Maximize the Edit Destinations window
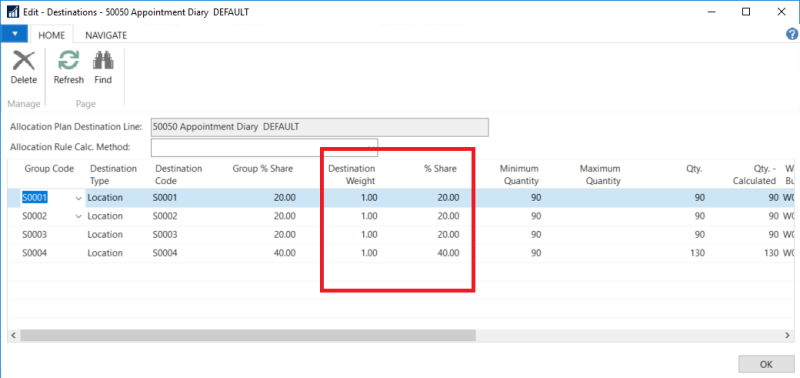Viewport: 800px width, 378px height. [746, 12]
